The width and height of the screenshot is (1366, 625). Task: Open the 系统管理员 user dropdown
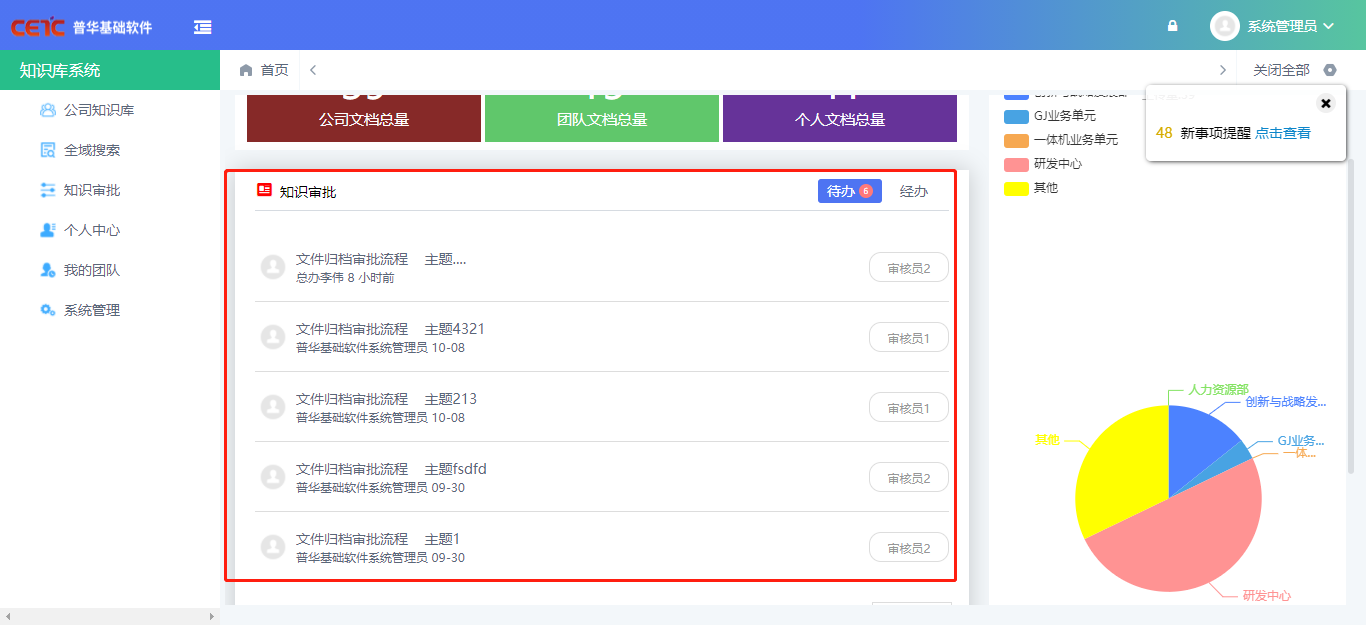pos(1273,26)
